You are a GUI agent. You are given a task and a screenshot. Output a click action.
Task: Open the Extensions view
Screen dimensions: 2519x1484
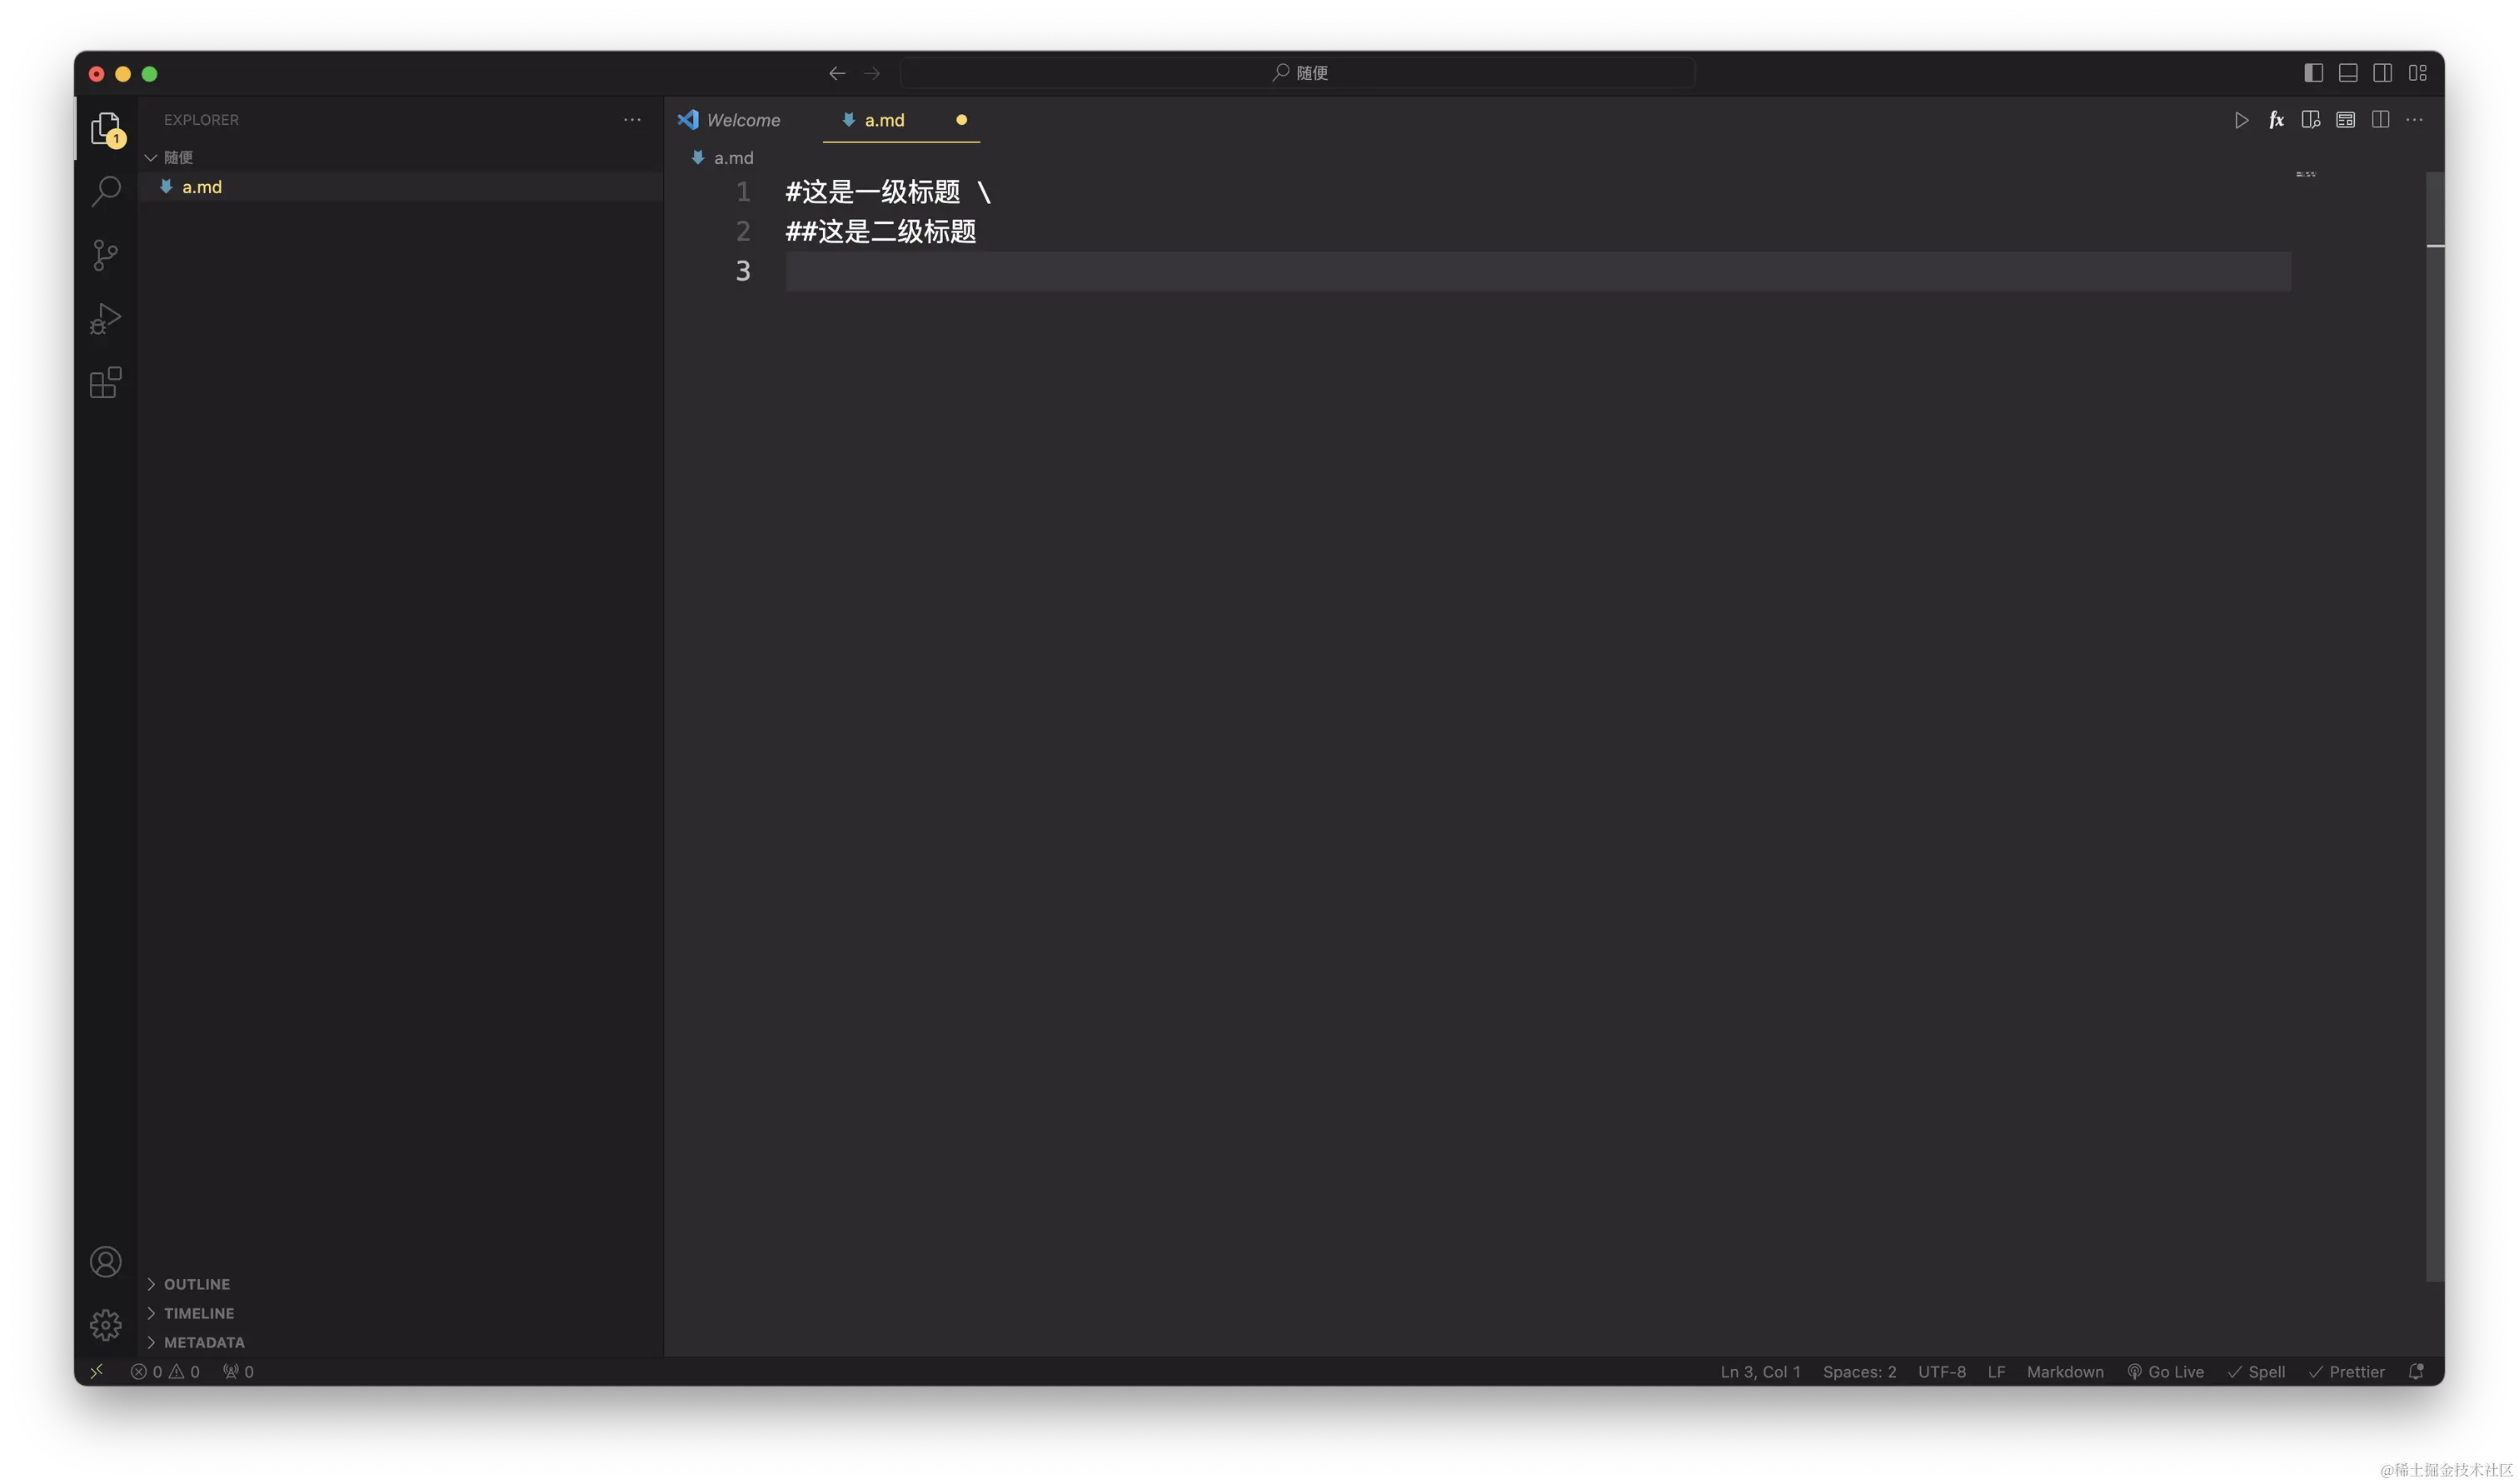click(105, 383)
